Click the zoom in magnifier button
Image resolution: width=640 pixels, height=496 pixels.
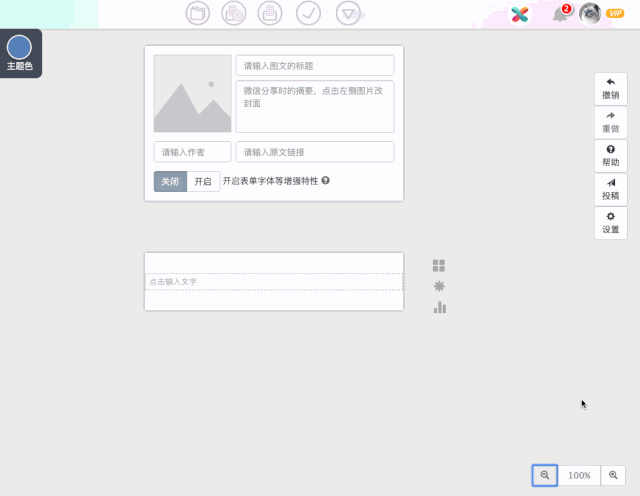[x=613, y=475]
